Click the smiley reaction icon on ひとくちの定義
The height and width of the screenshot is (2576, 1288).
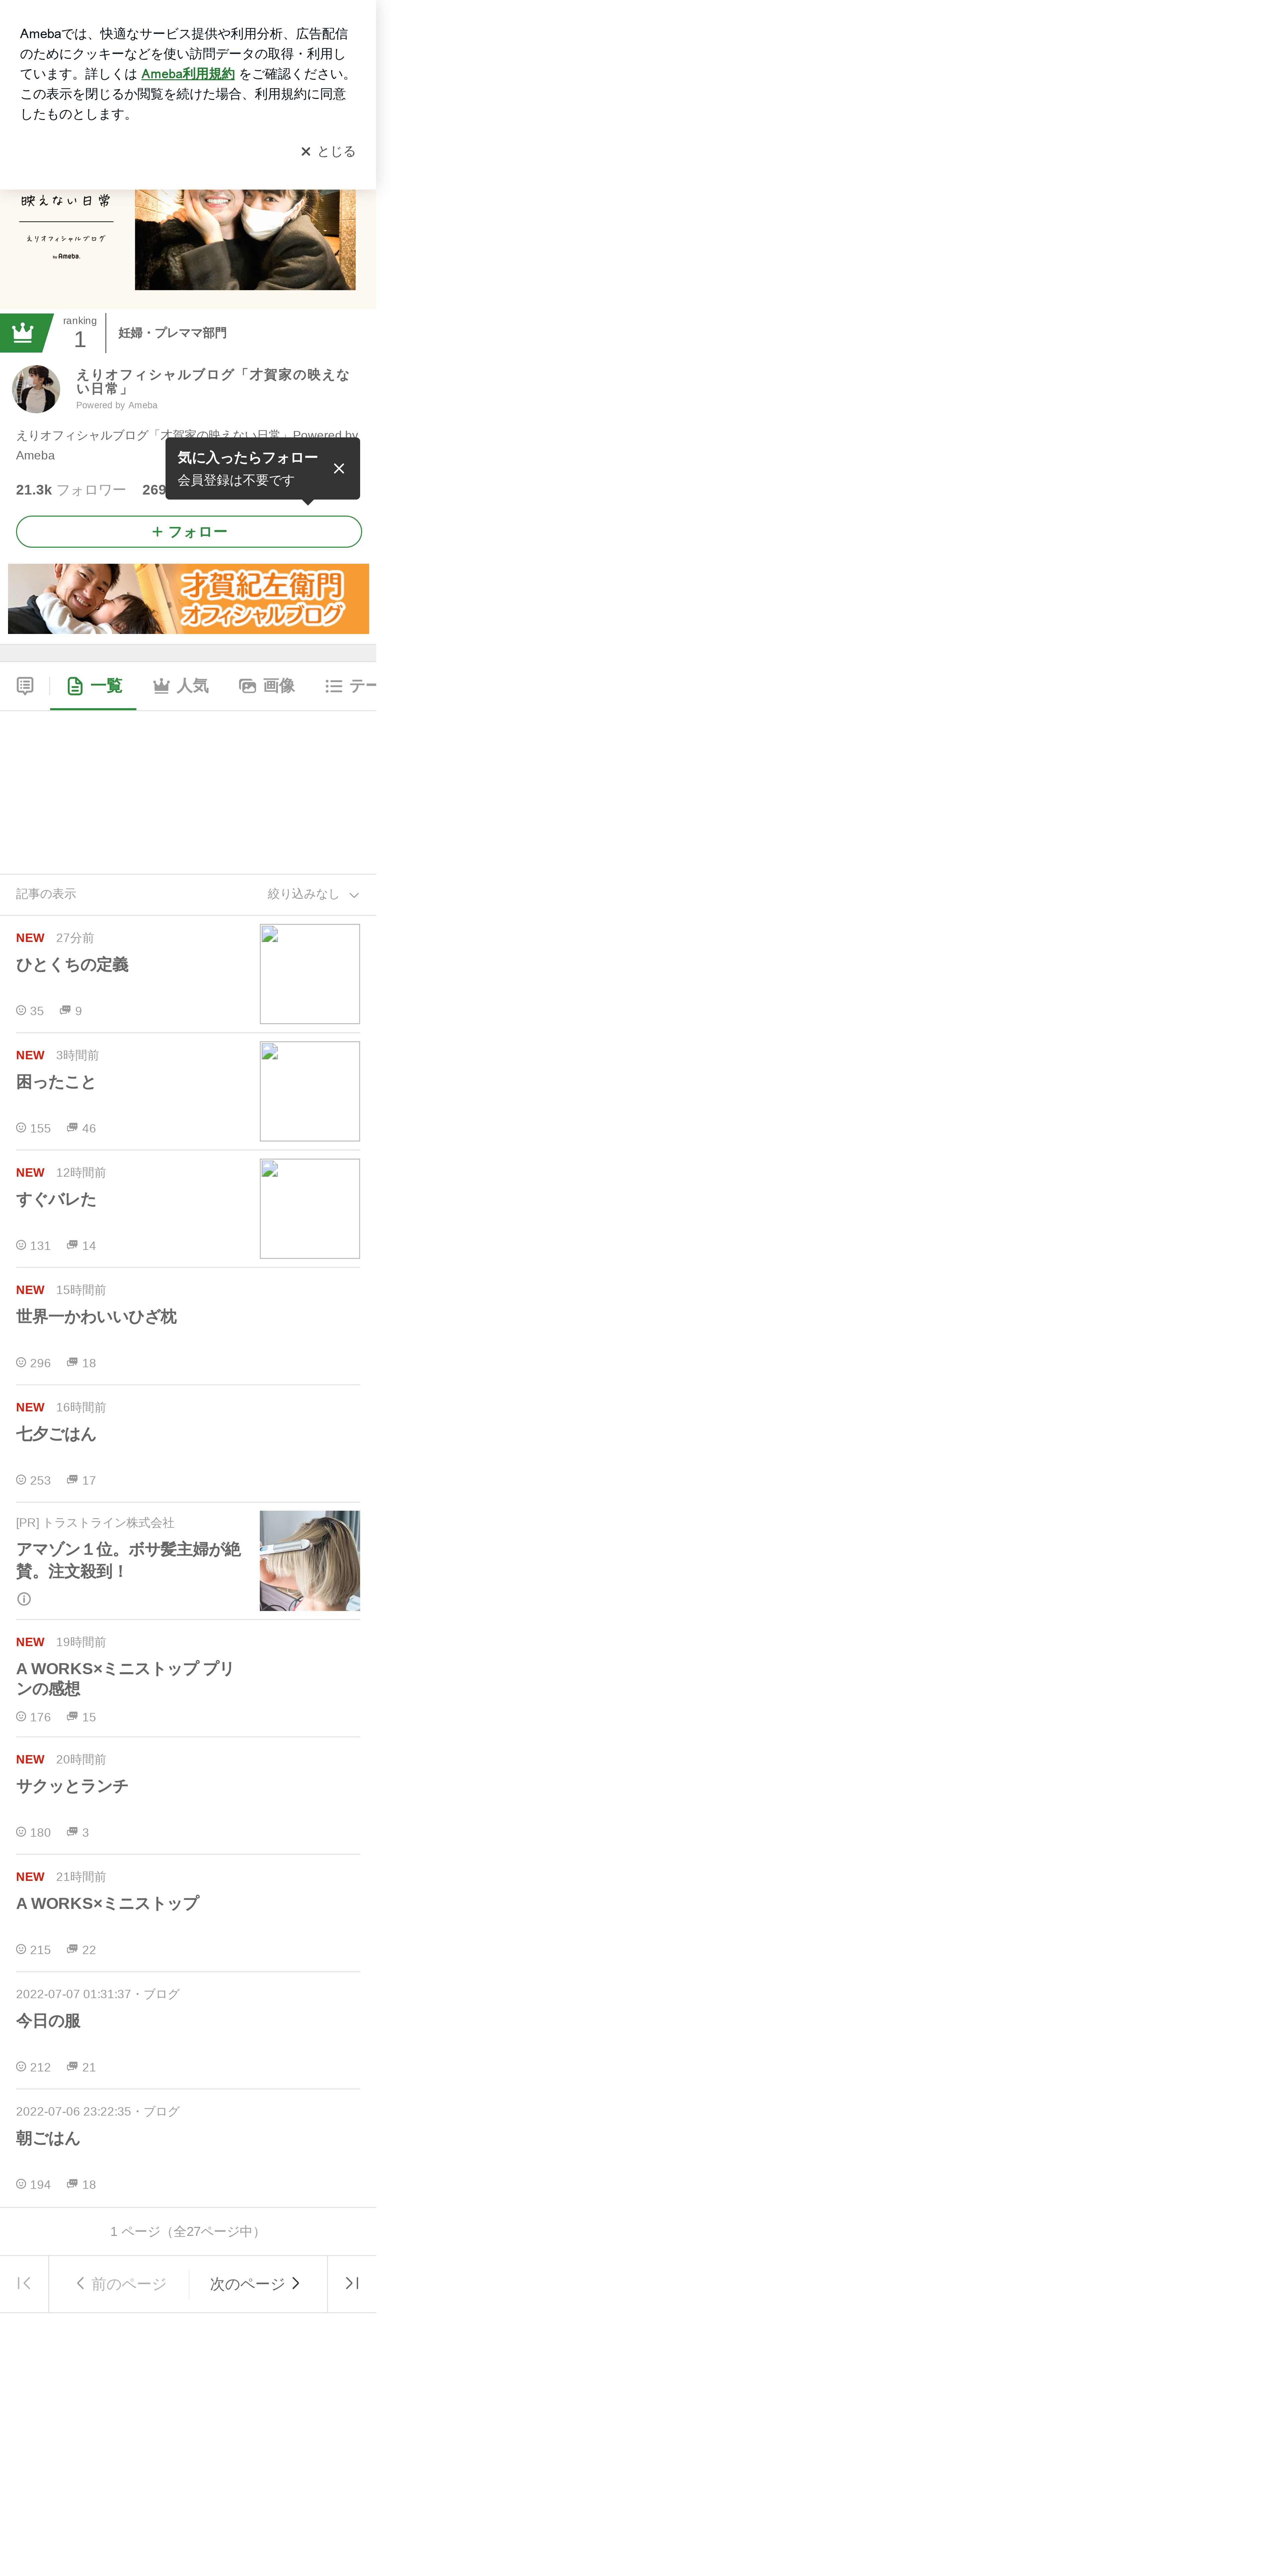[21, 1010]
